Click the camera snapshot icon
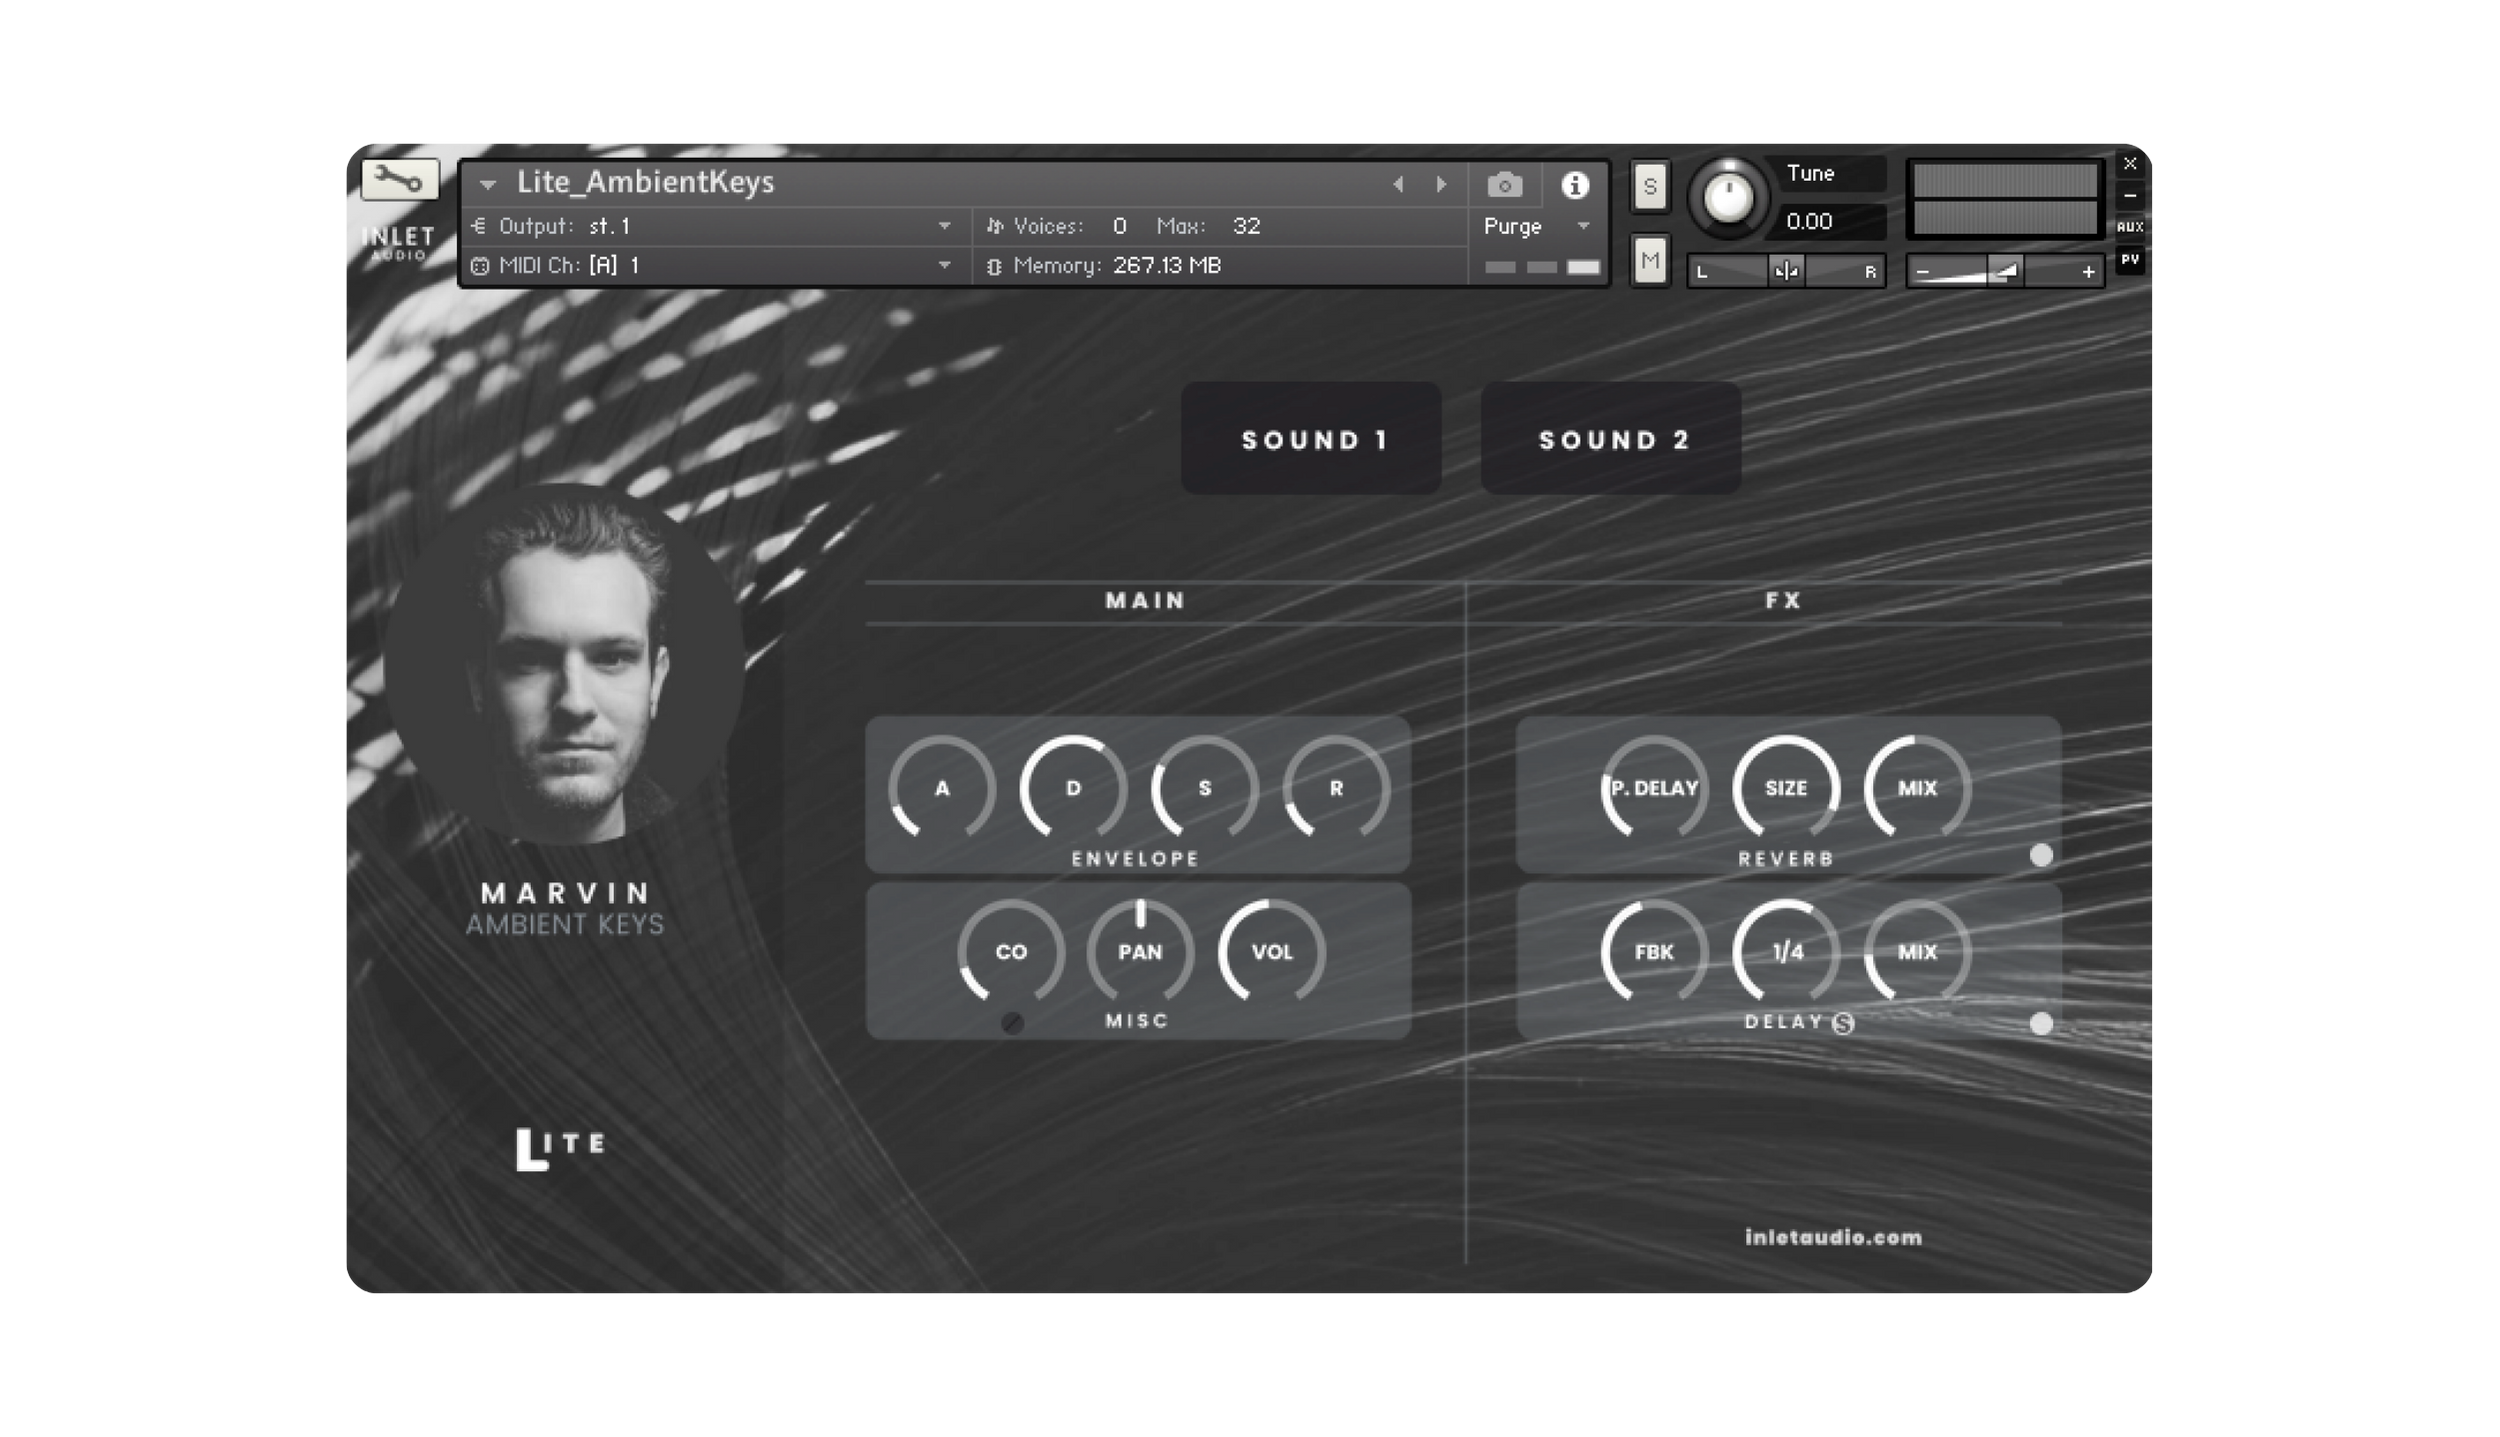Image resolution: width=2500 pixels, height=1437 pixels. click(x=1504, y=185)
